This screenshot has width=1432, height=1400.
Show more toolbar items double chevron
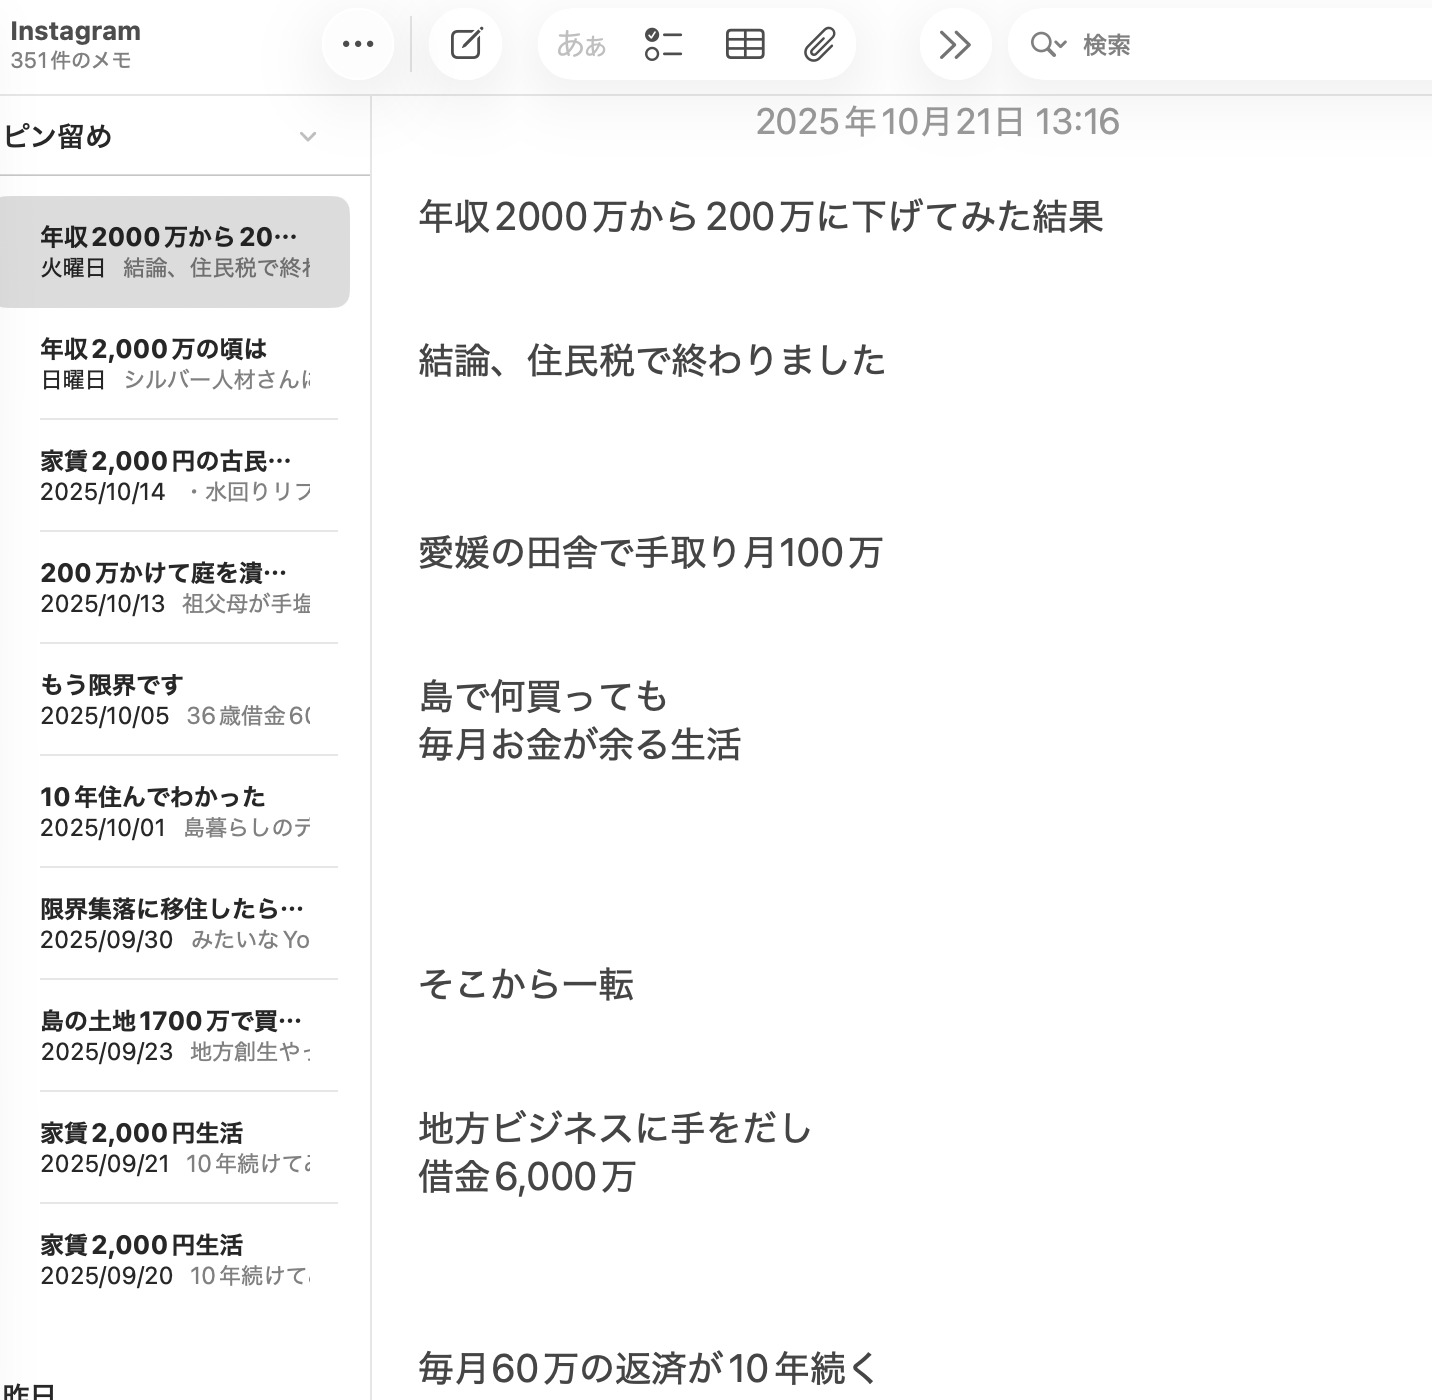(955, 45)
